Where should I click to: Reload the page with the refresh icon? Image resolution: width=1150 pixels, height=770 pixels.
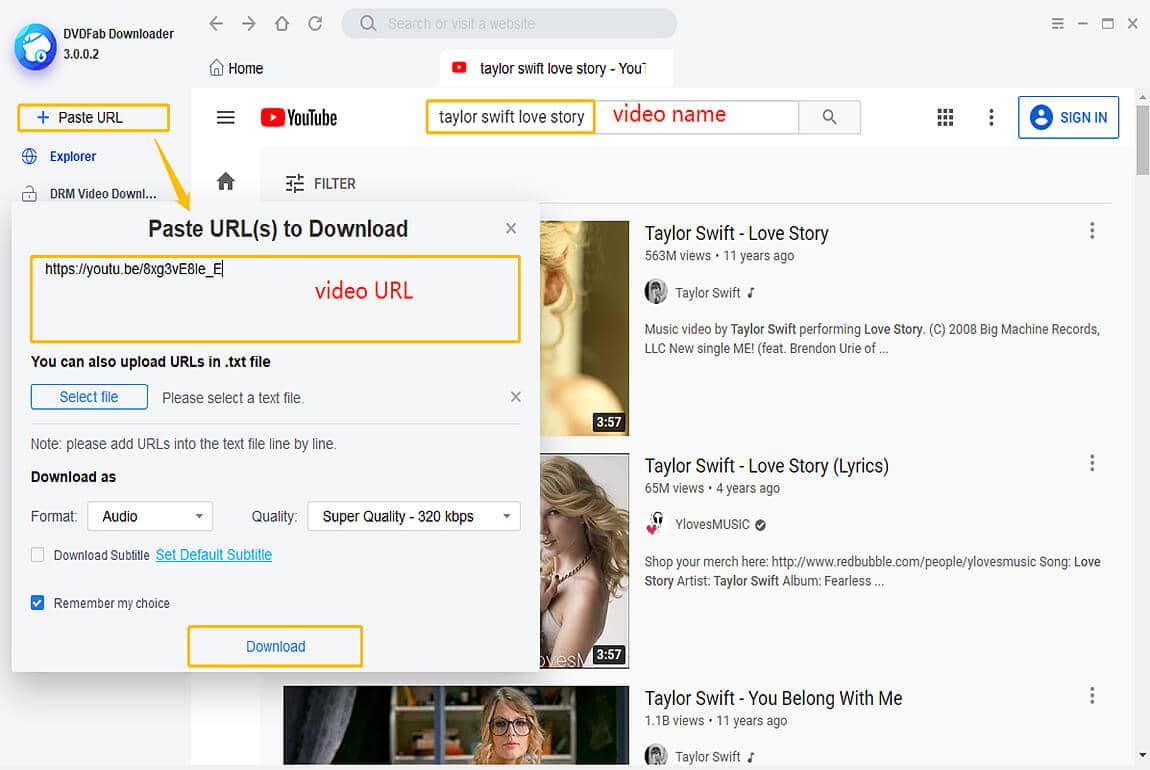(315, 23)
